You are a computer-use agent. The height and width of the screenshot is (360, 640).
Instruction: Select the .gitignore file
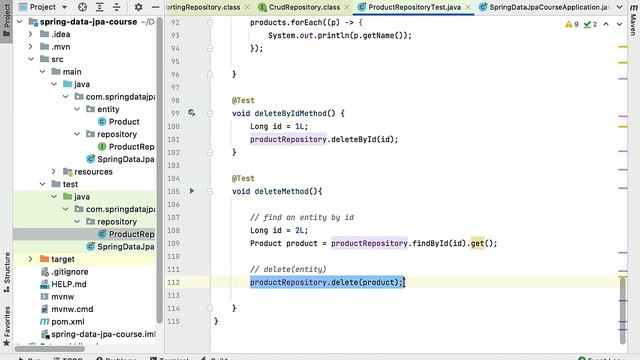click(64, 271)
